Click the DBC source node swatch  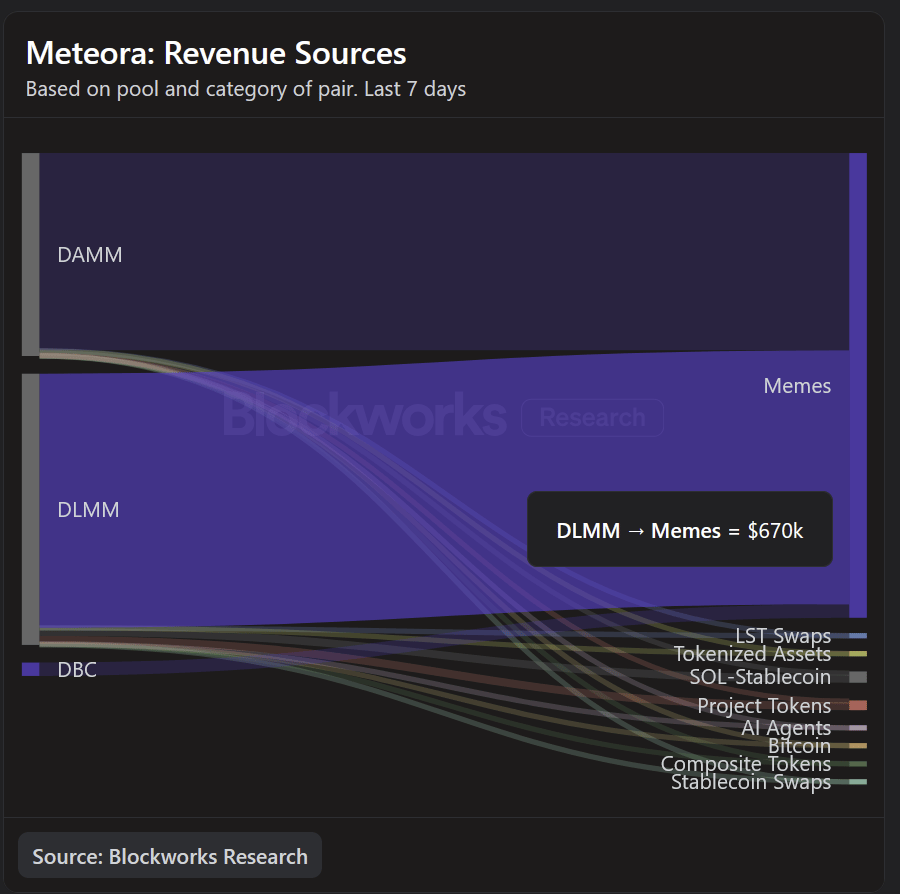[30, 669]
